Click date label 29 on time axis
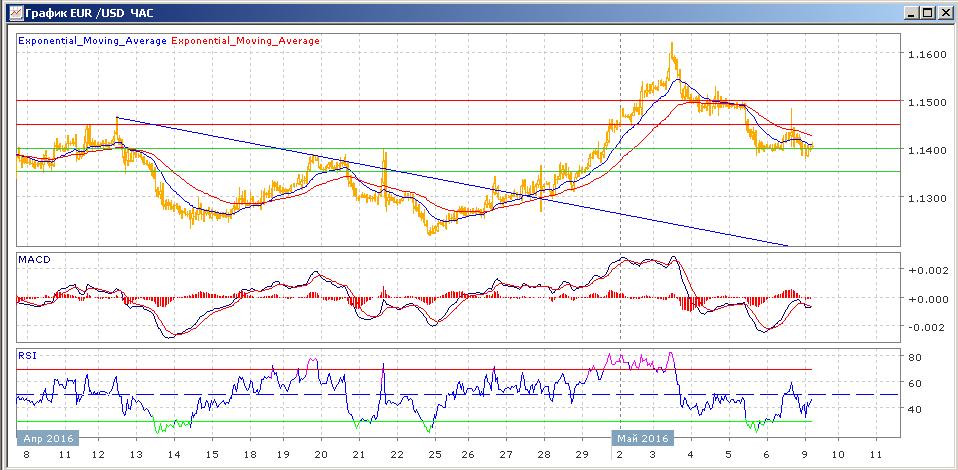 582,455
